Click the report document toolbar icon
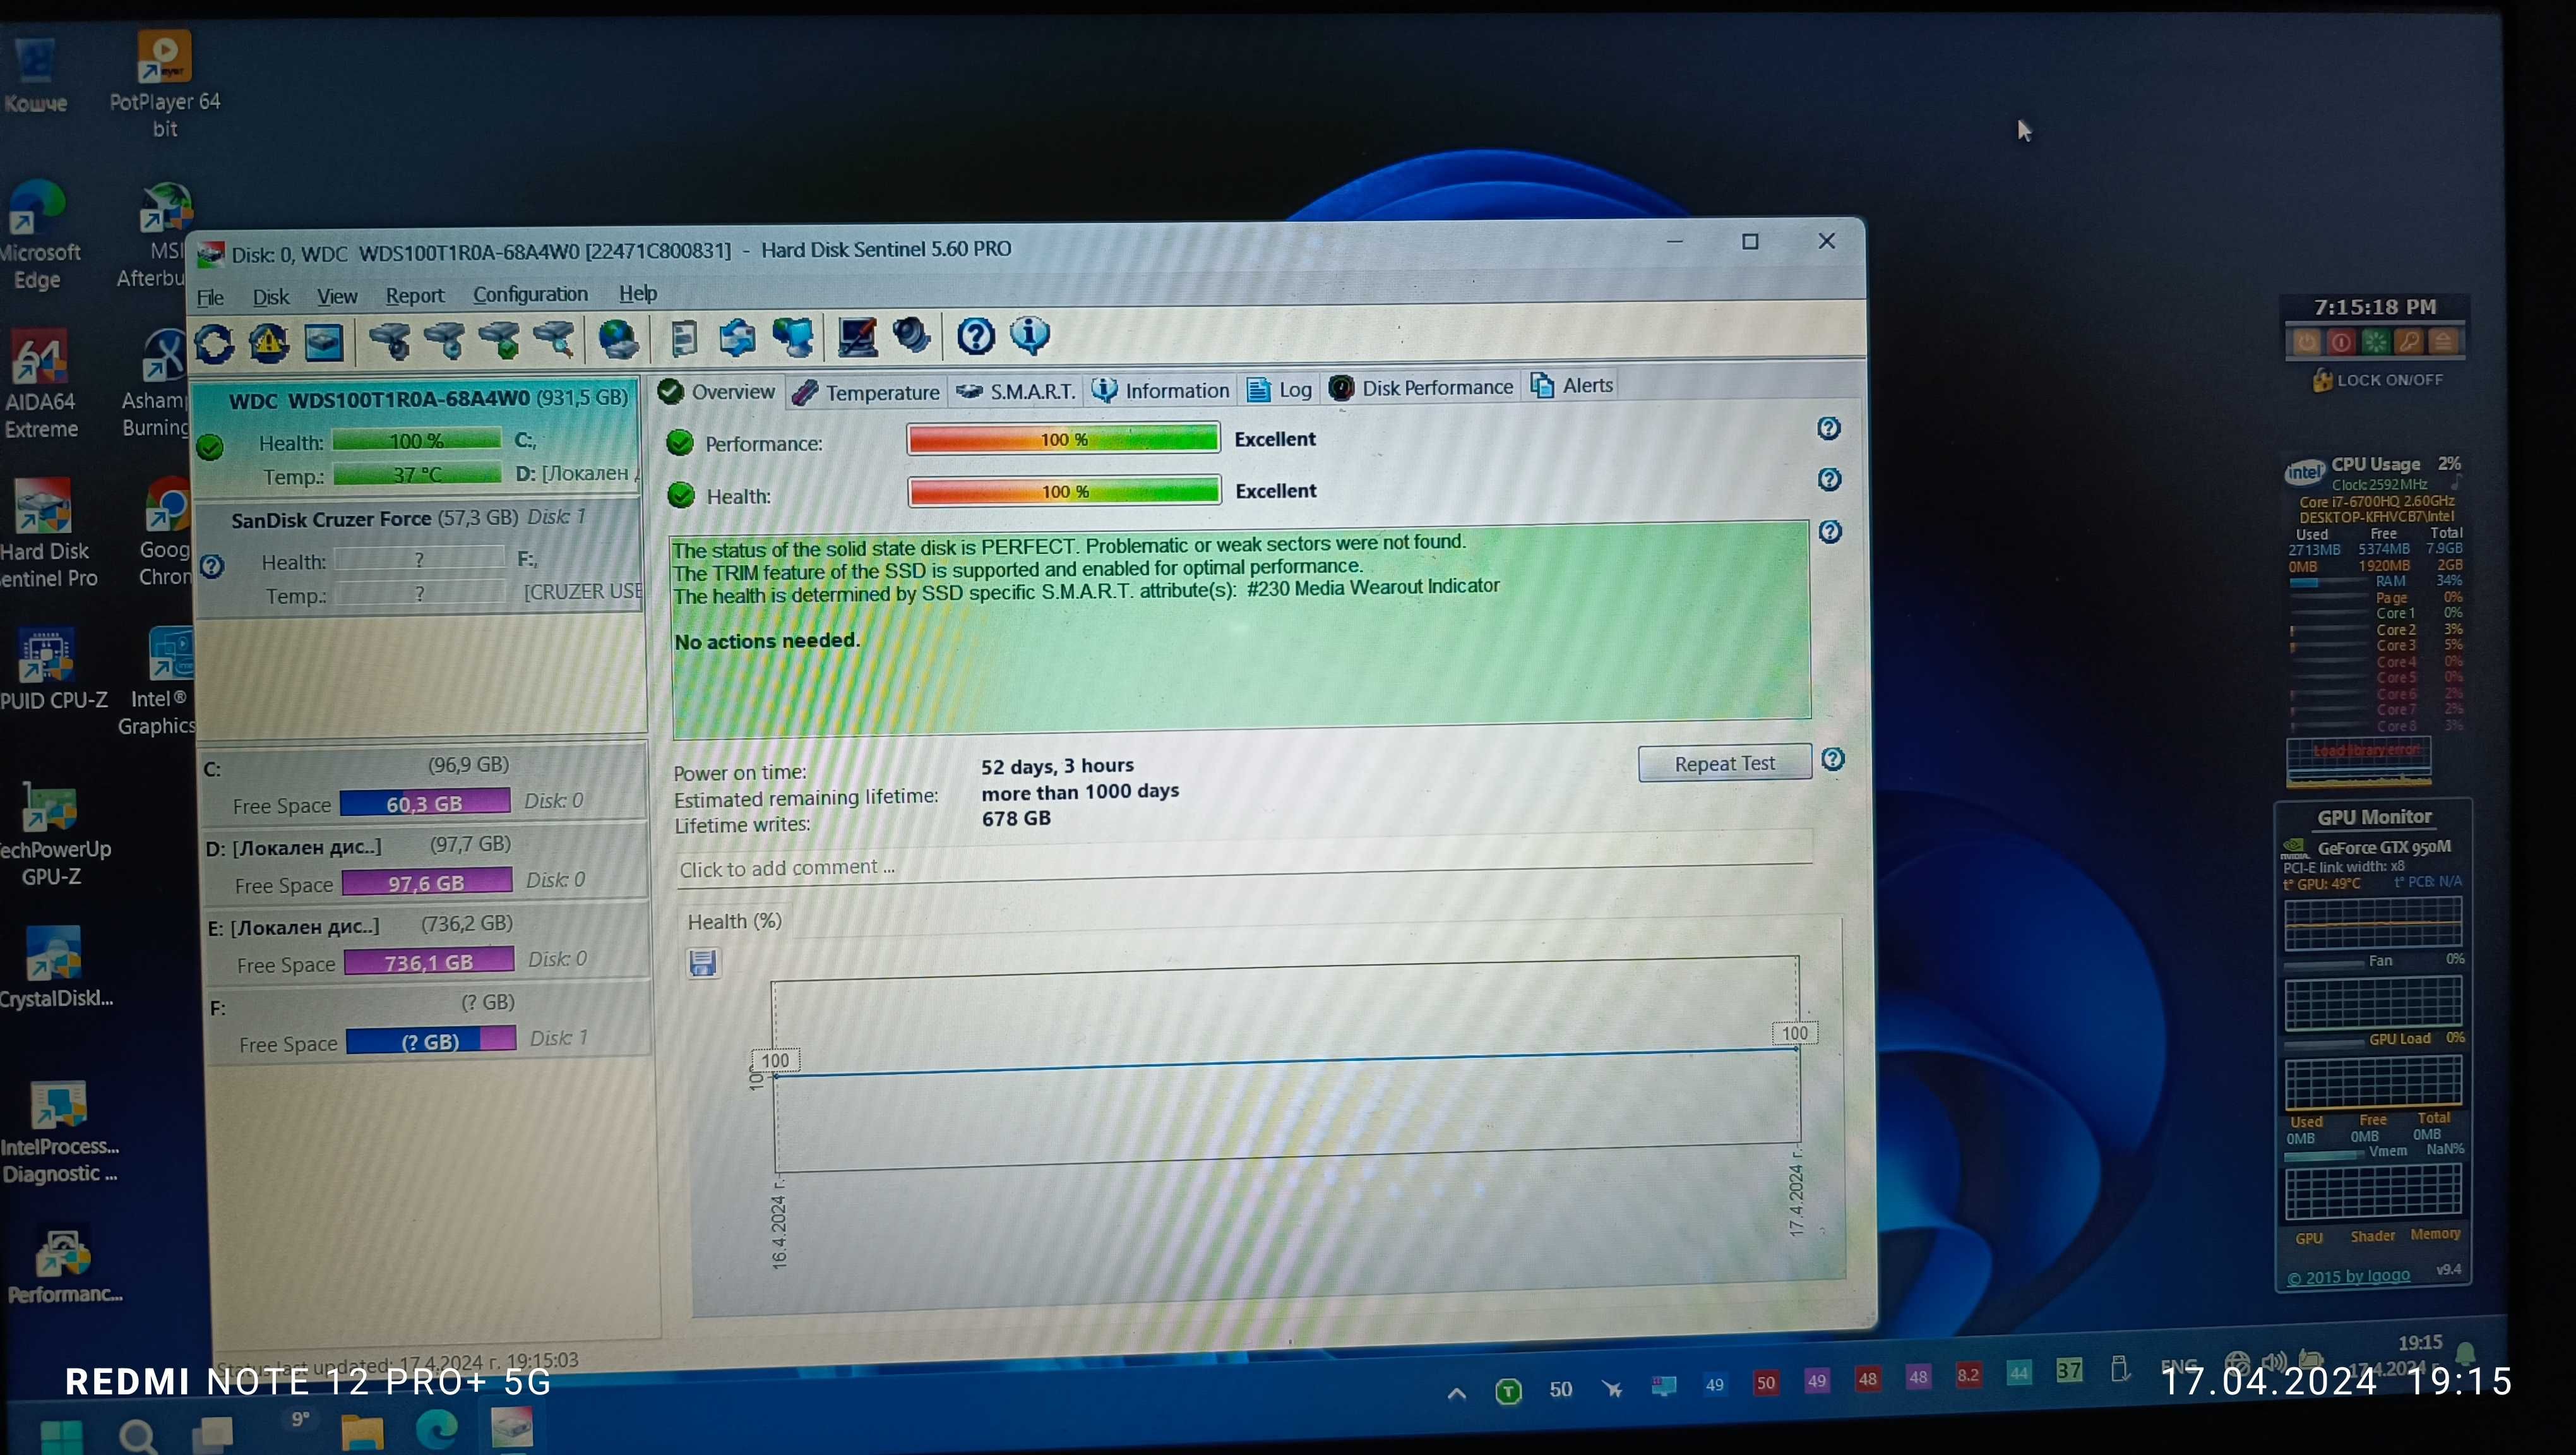 [684, 338]
